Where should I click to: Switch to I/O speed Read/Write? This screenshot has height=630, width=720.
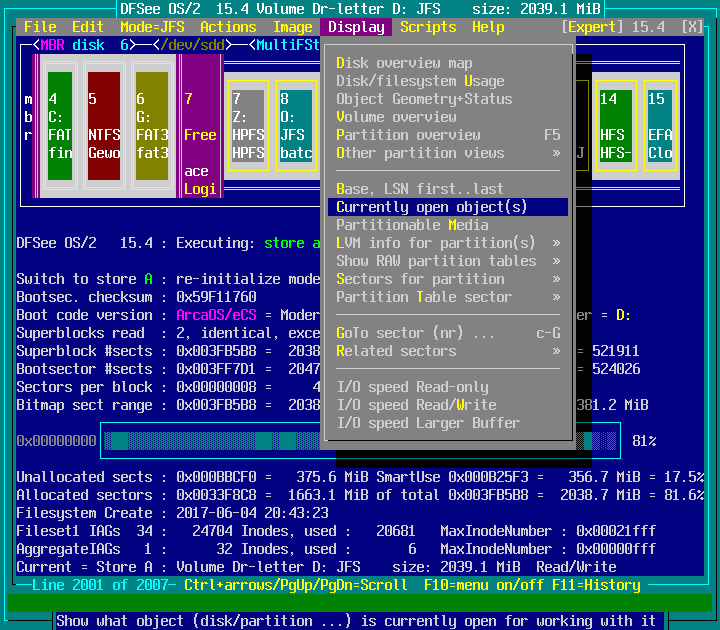tap(416, 405)
